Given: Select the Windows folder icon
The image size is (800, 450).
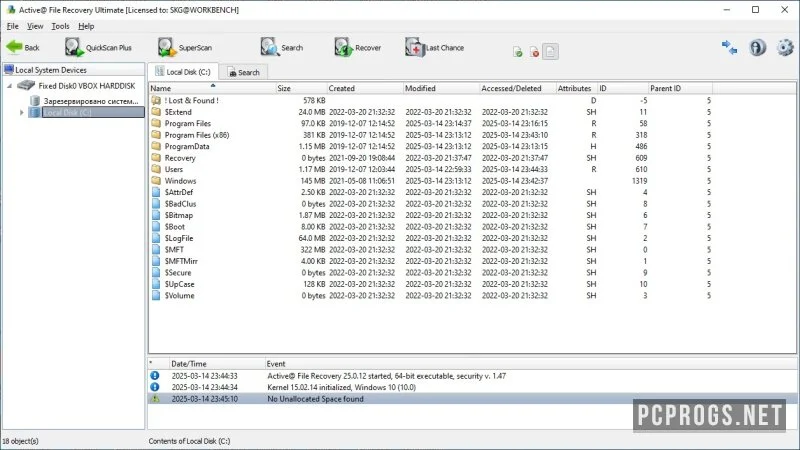Looking at the screenshot, I should coord(156,181).
